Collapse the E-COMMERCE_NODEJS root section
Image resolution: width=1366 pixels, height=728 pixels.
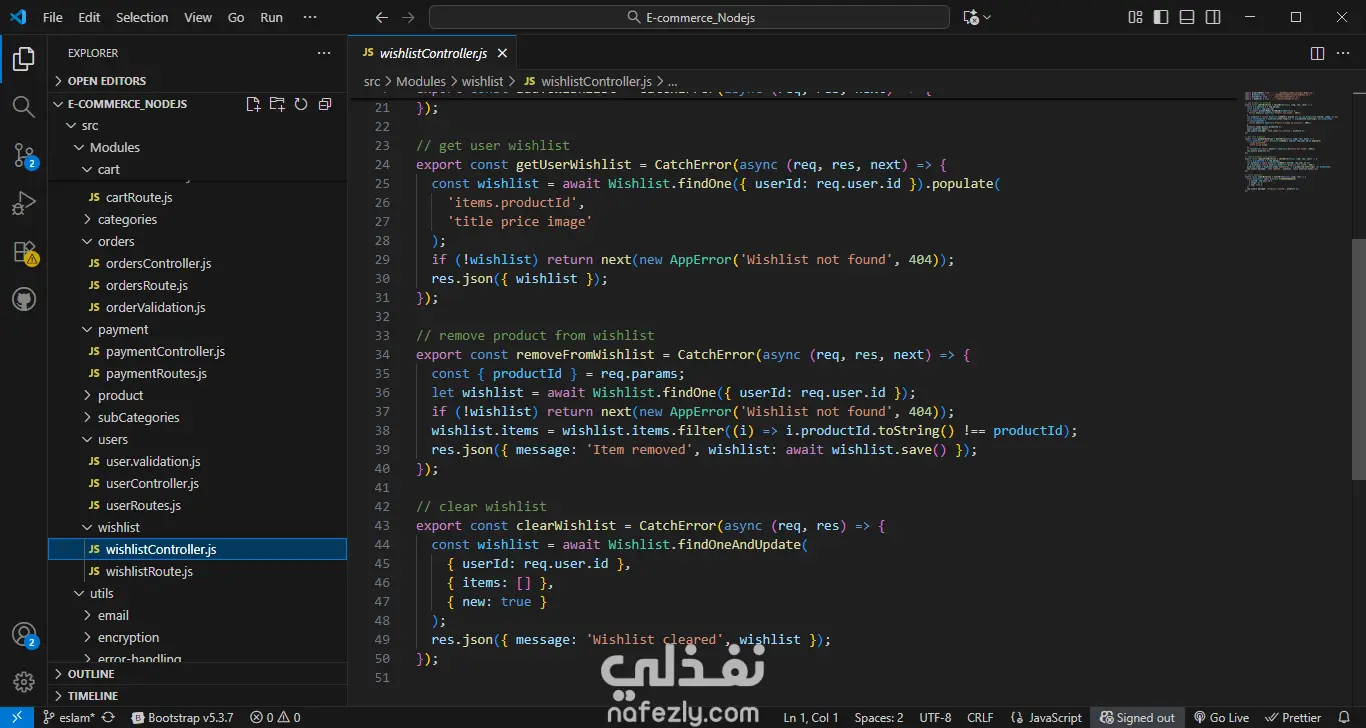click(127, 104)
